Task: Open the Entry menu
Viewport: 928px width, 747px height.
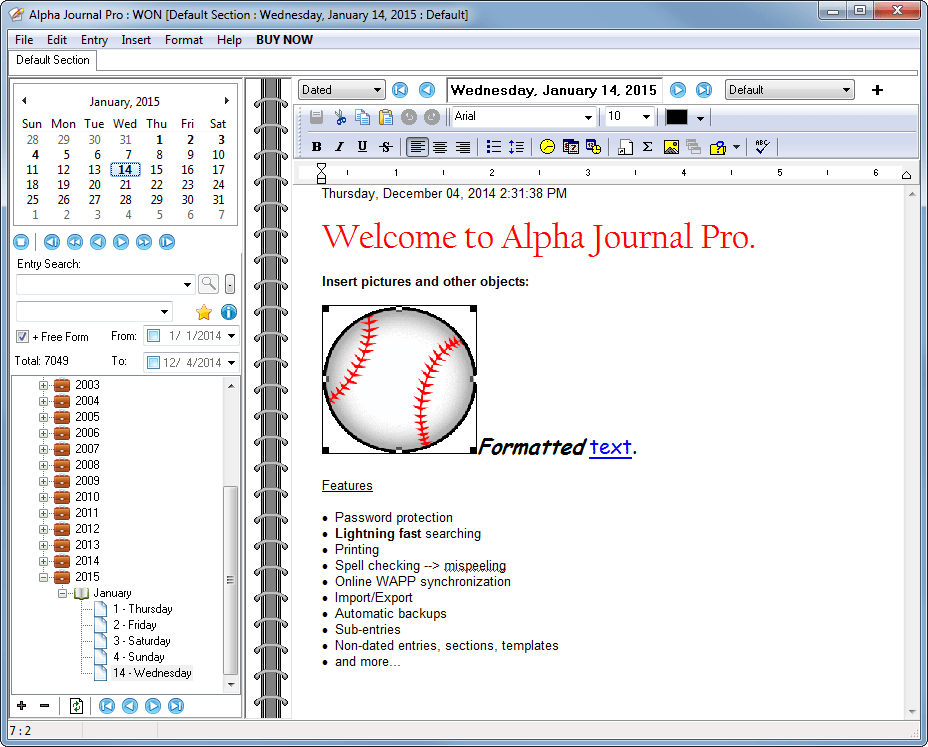Action: 94,40
